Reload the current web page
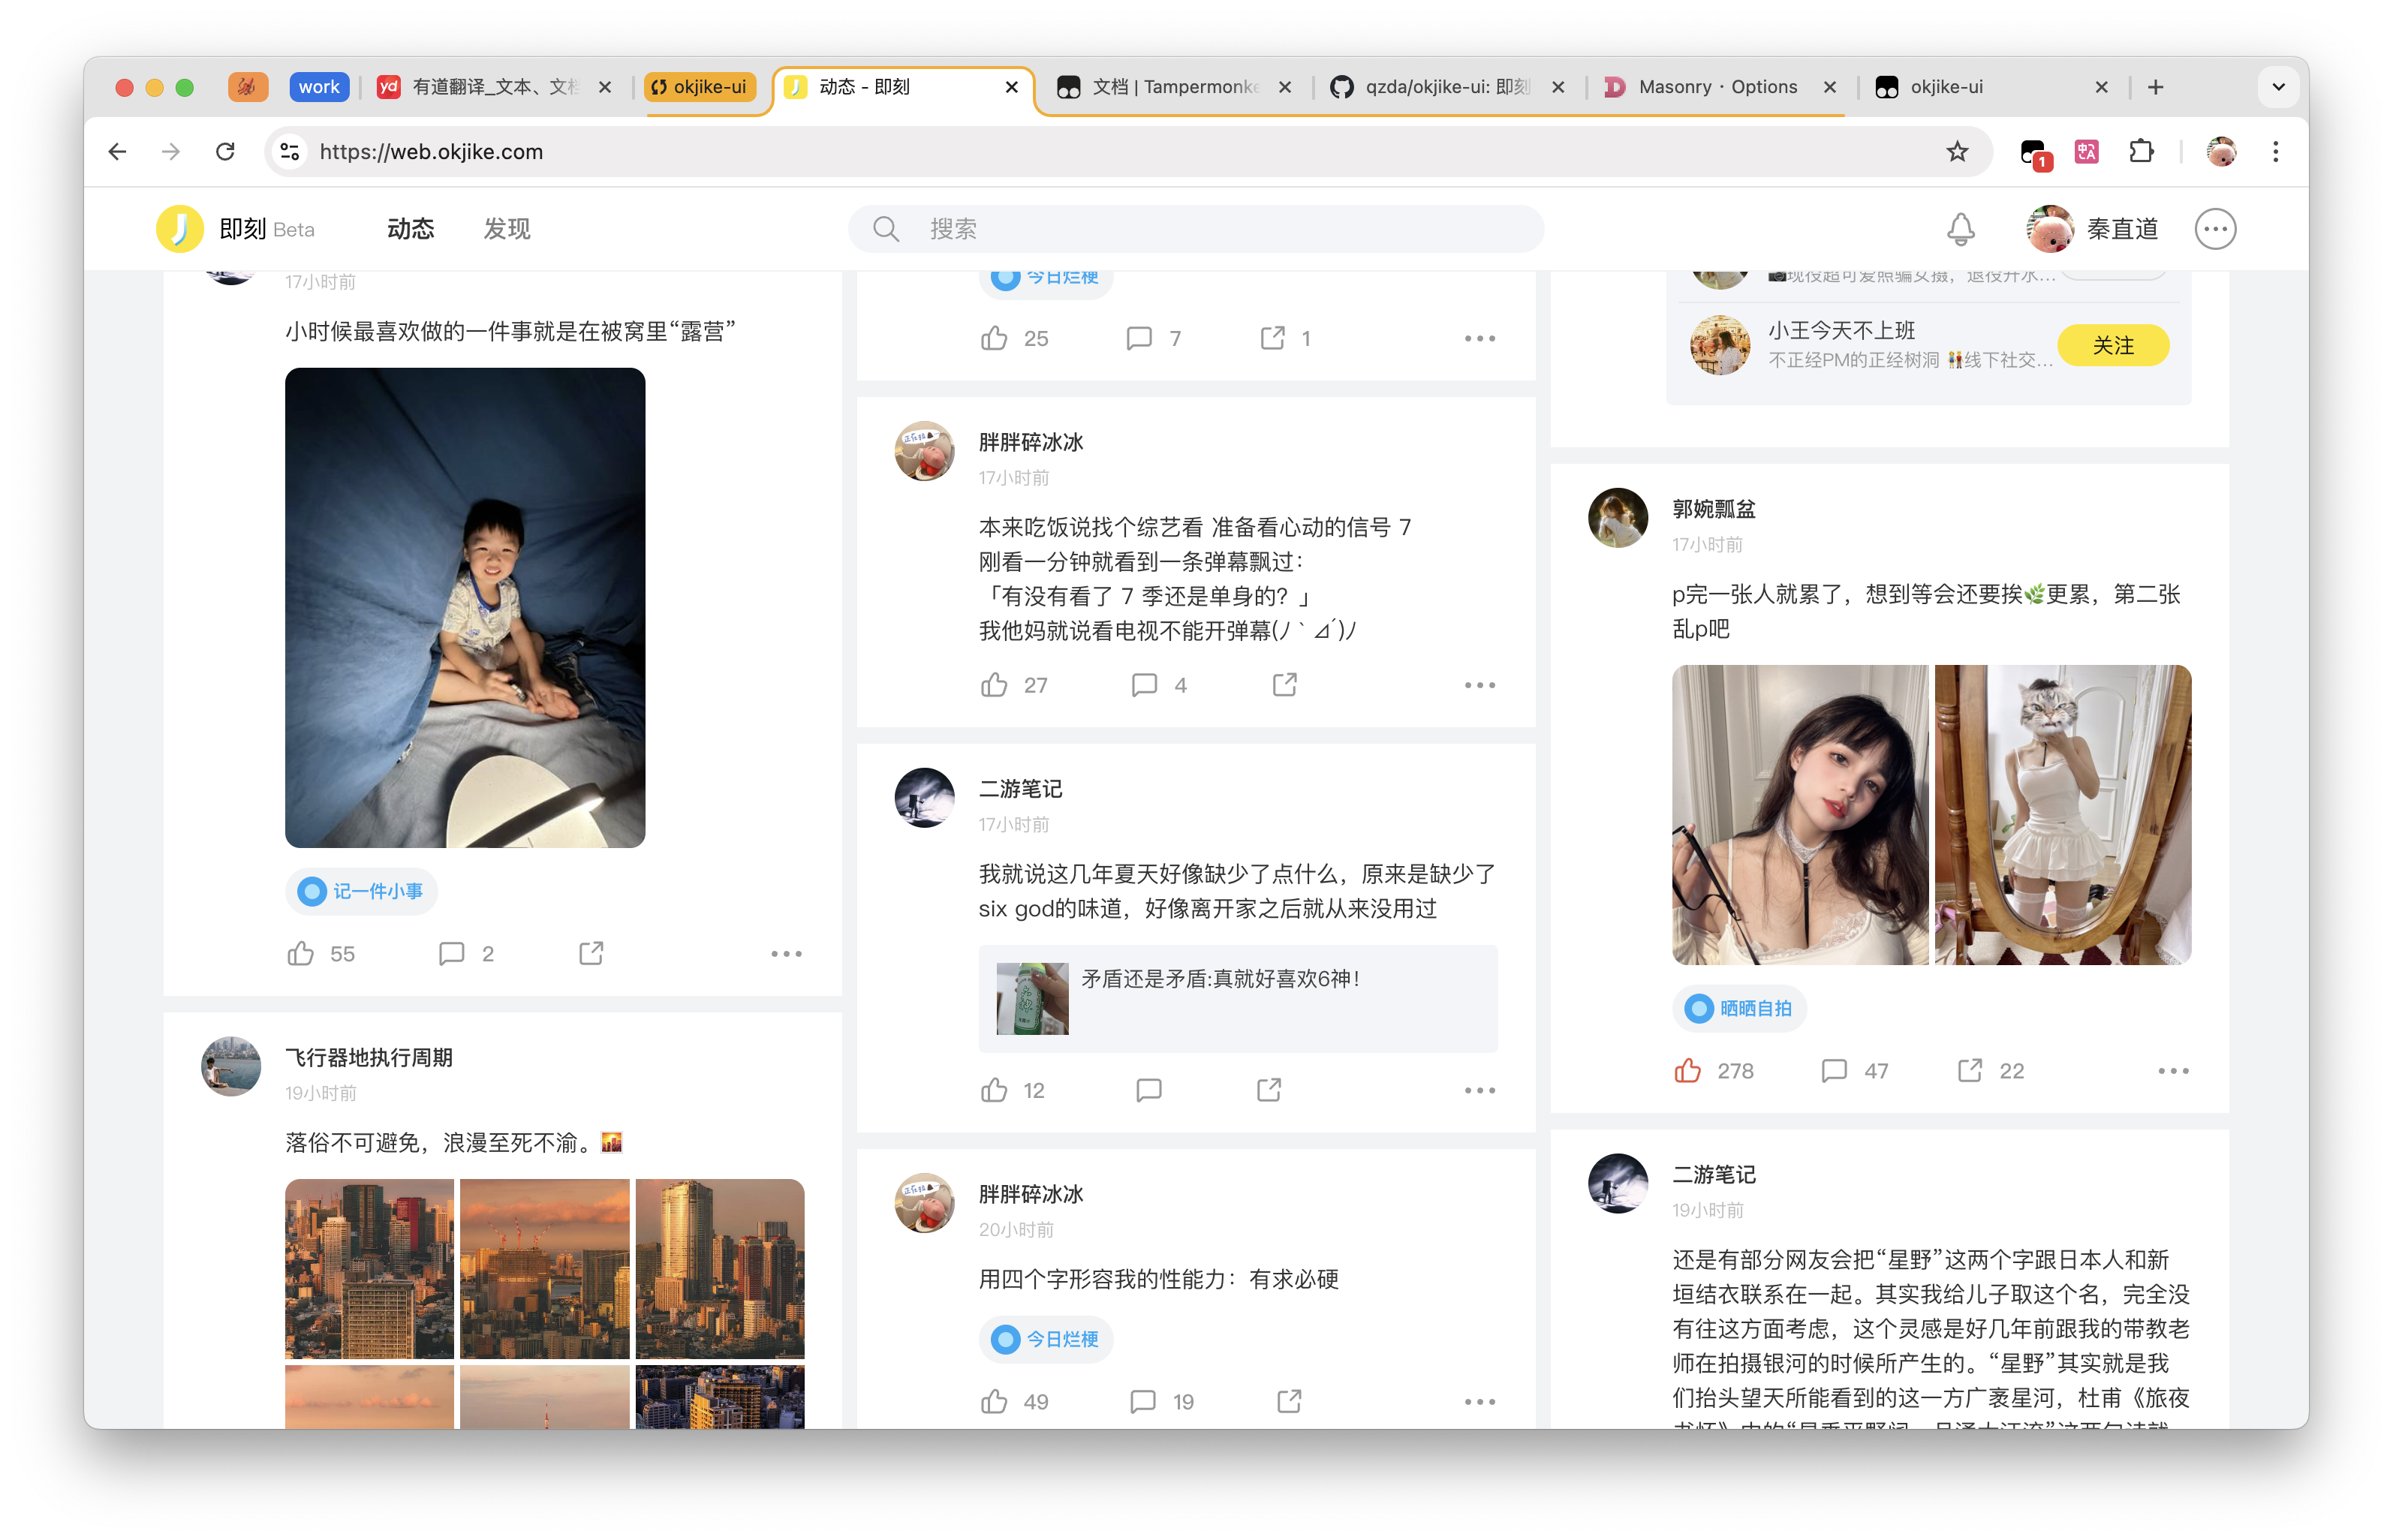The width and height of the screenshot is (2393, 1540). pos(226,152)
